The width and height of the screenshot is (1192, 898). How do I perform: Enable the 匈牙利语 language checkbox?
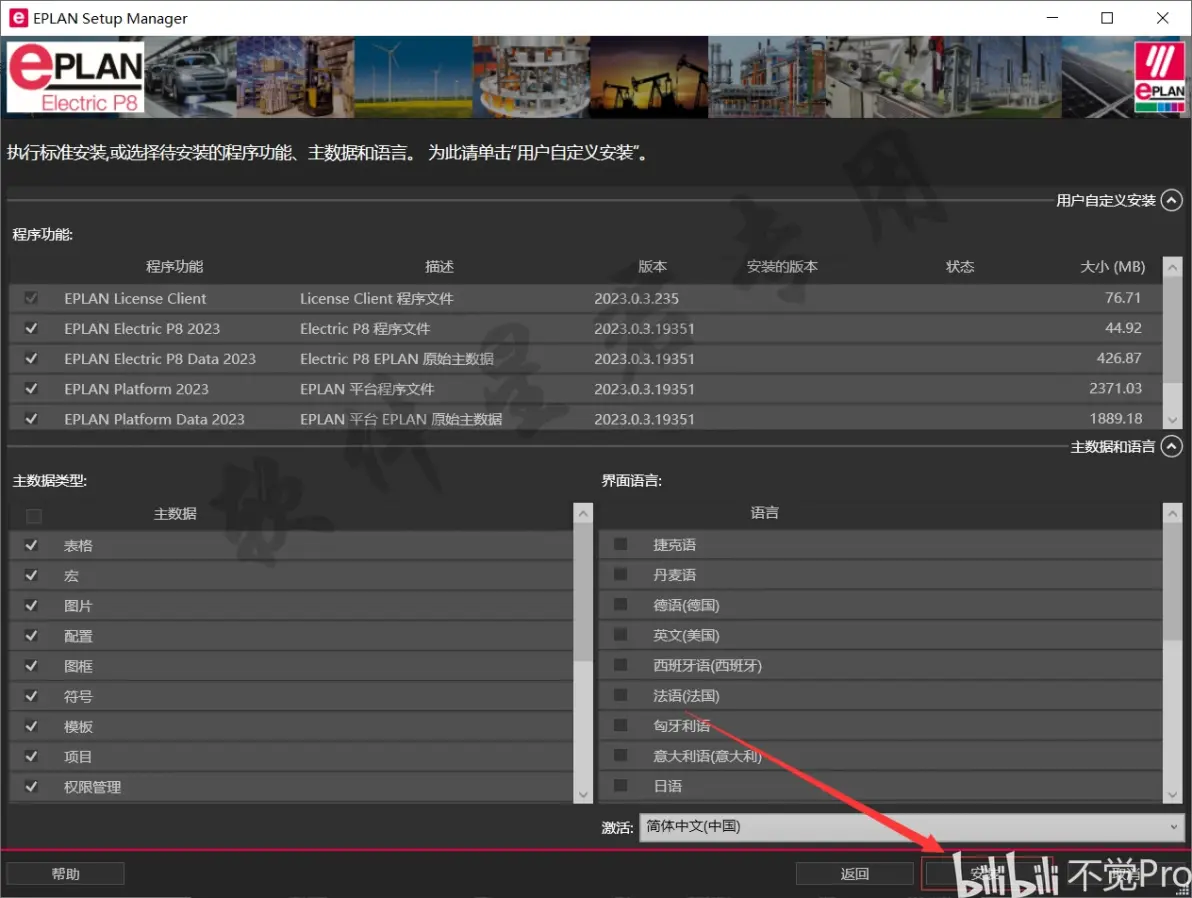620,725
